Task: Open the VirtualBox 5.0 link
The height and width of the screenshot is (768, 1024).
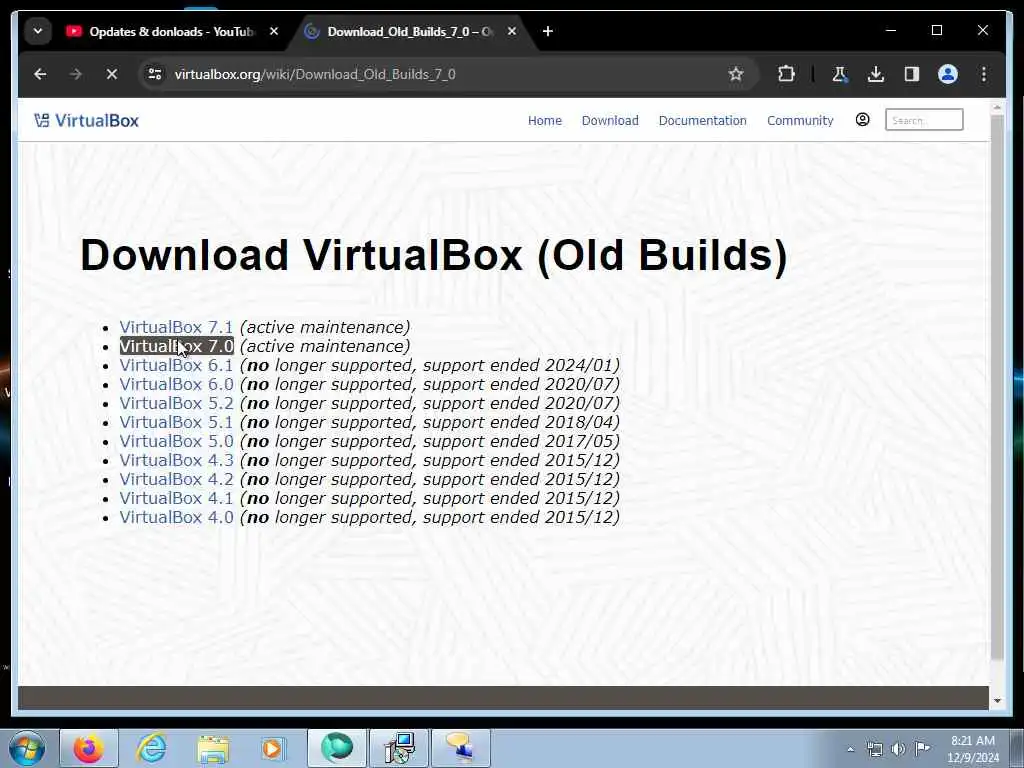Action: tap(176, 441)
